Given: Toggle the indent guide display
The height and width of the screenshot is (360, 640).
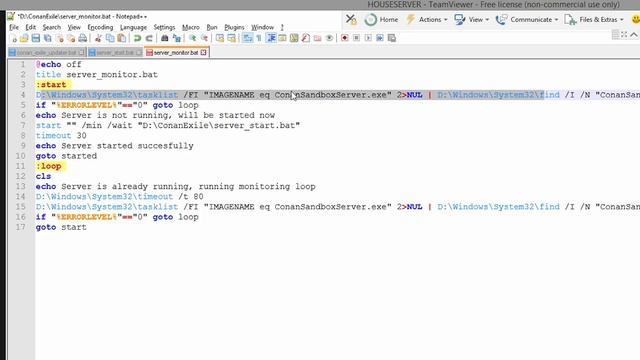Looking at the screenshot, I should [271, 38].
